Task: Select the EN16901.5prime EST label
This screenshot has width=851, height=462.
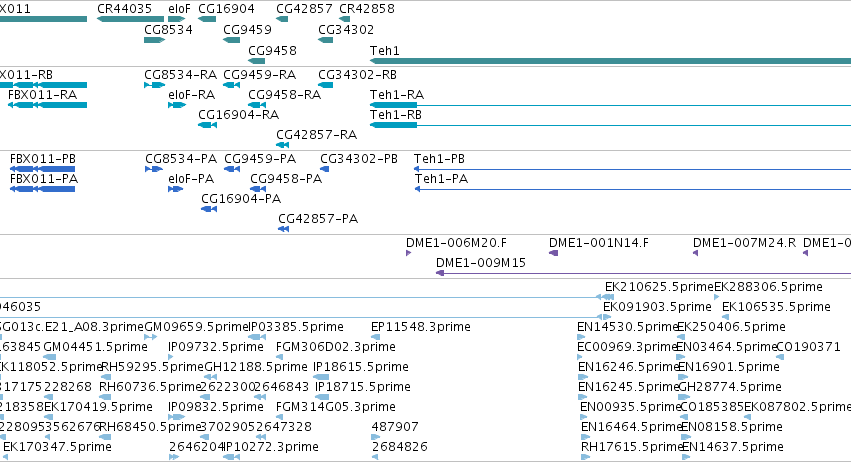Action: [x=729, y=367]
